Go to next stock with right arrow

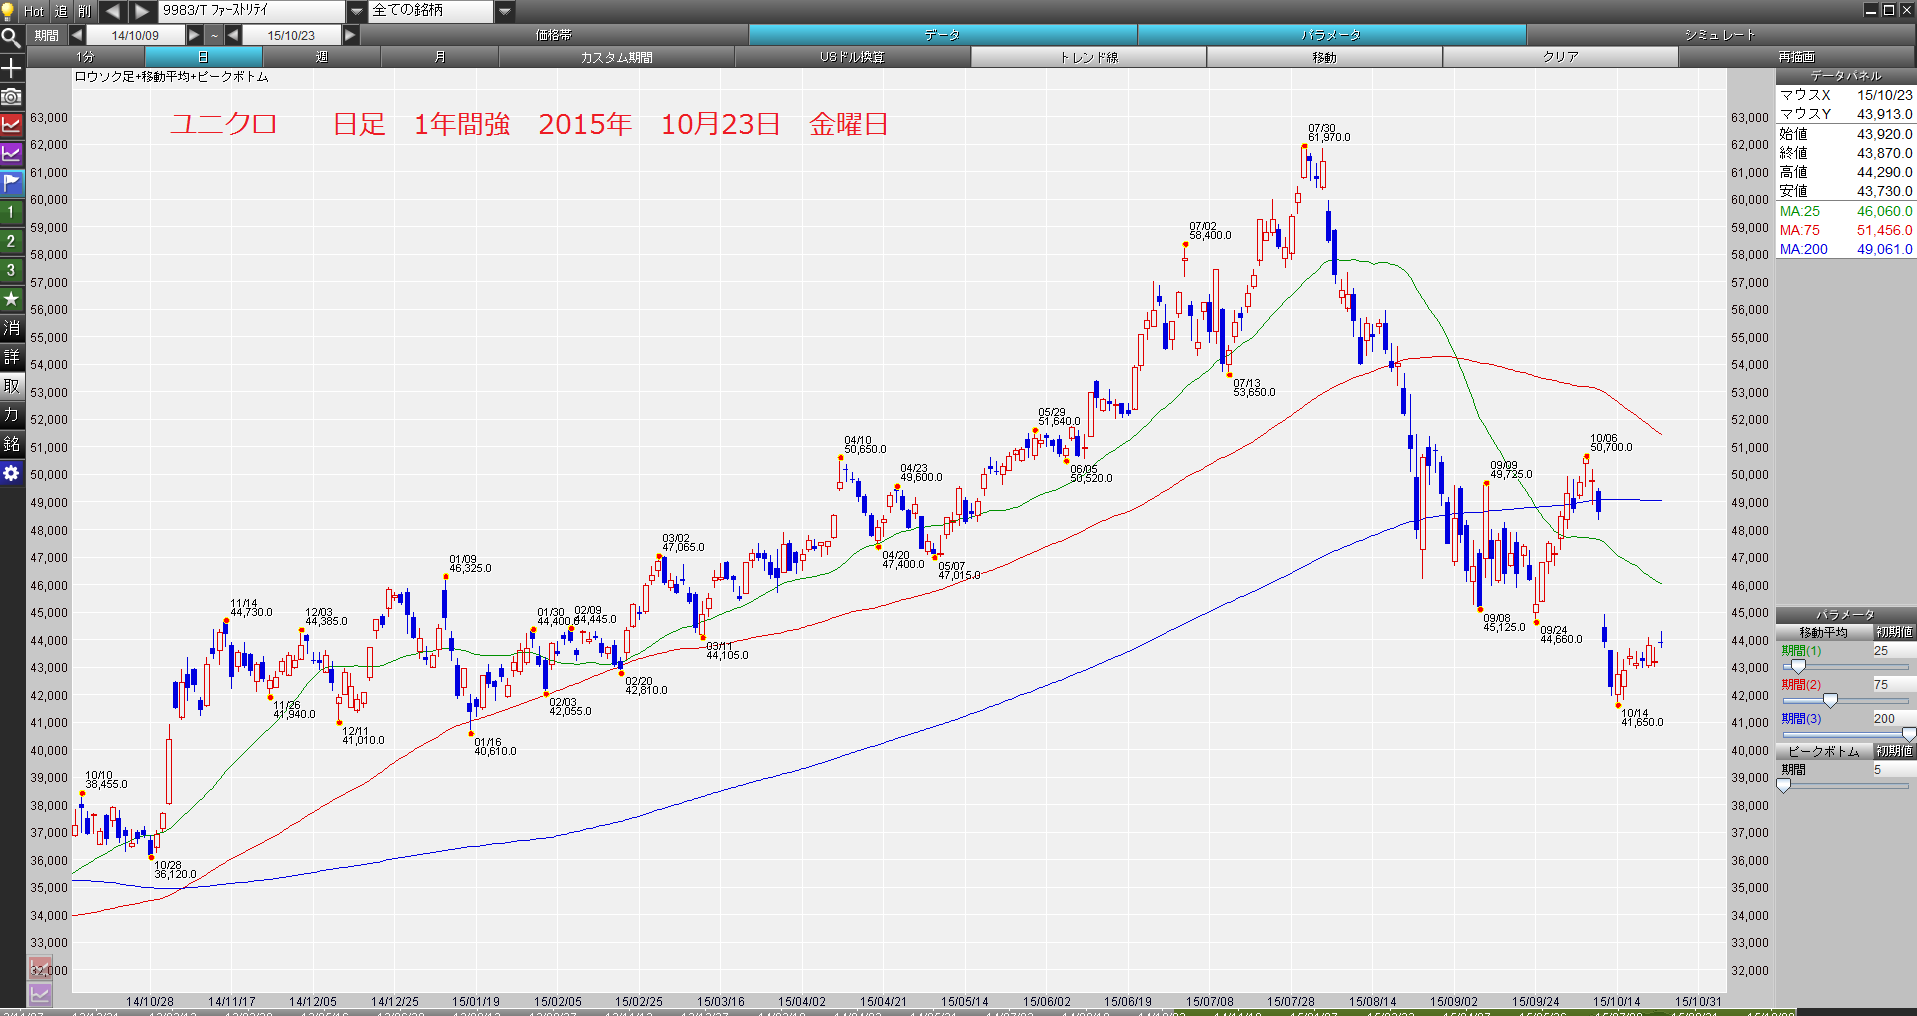pyautogui.click(x=142, y=11)
